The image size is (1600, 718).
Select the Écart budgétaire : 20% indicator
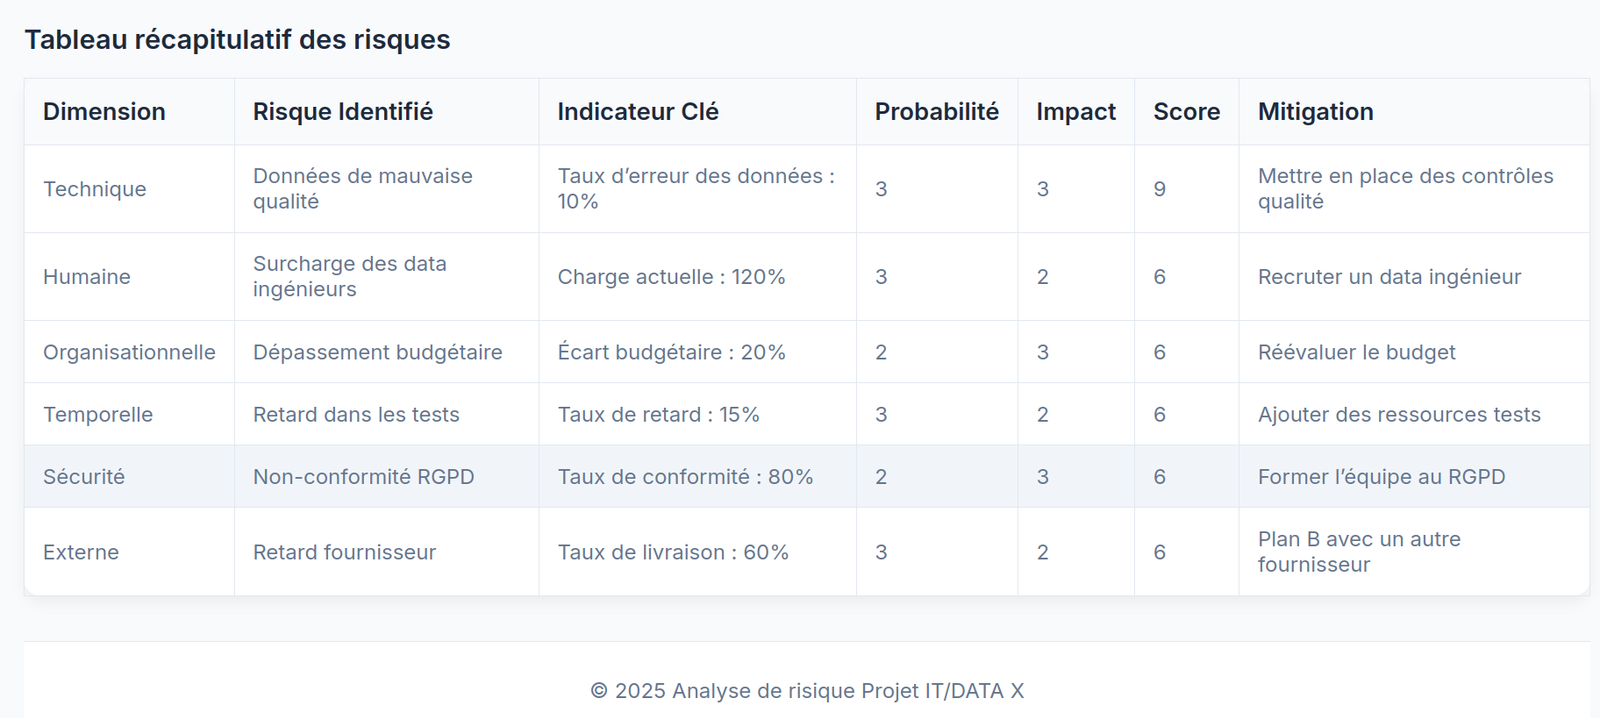[x=671, y=352]
